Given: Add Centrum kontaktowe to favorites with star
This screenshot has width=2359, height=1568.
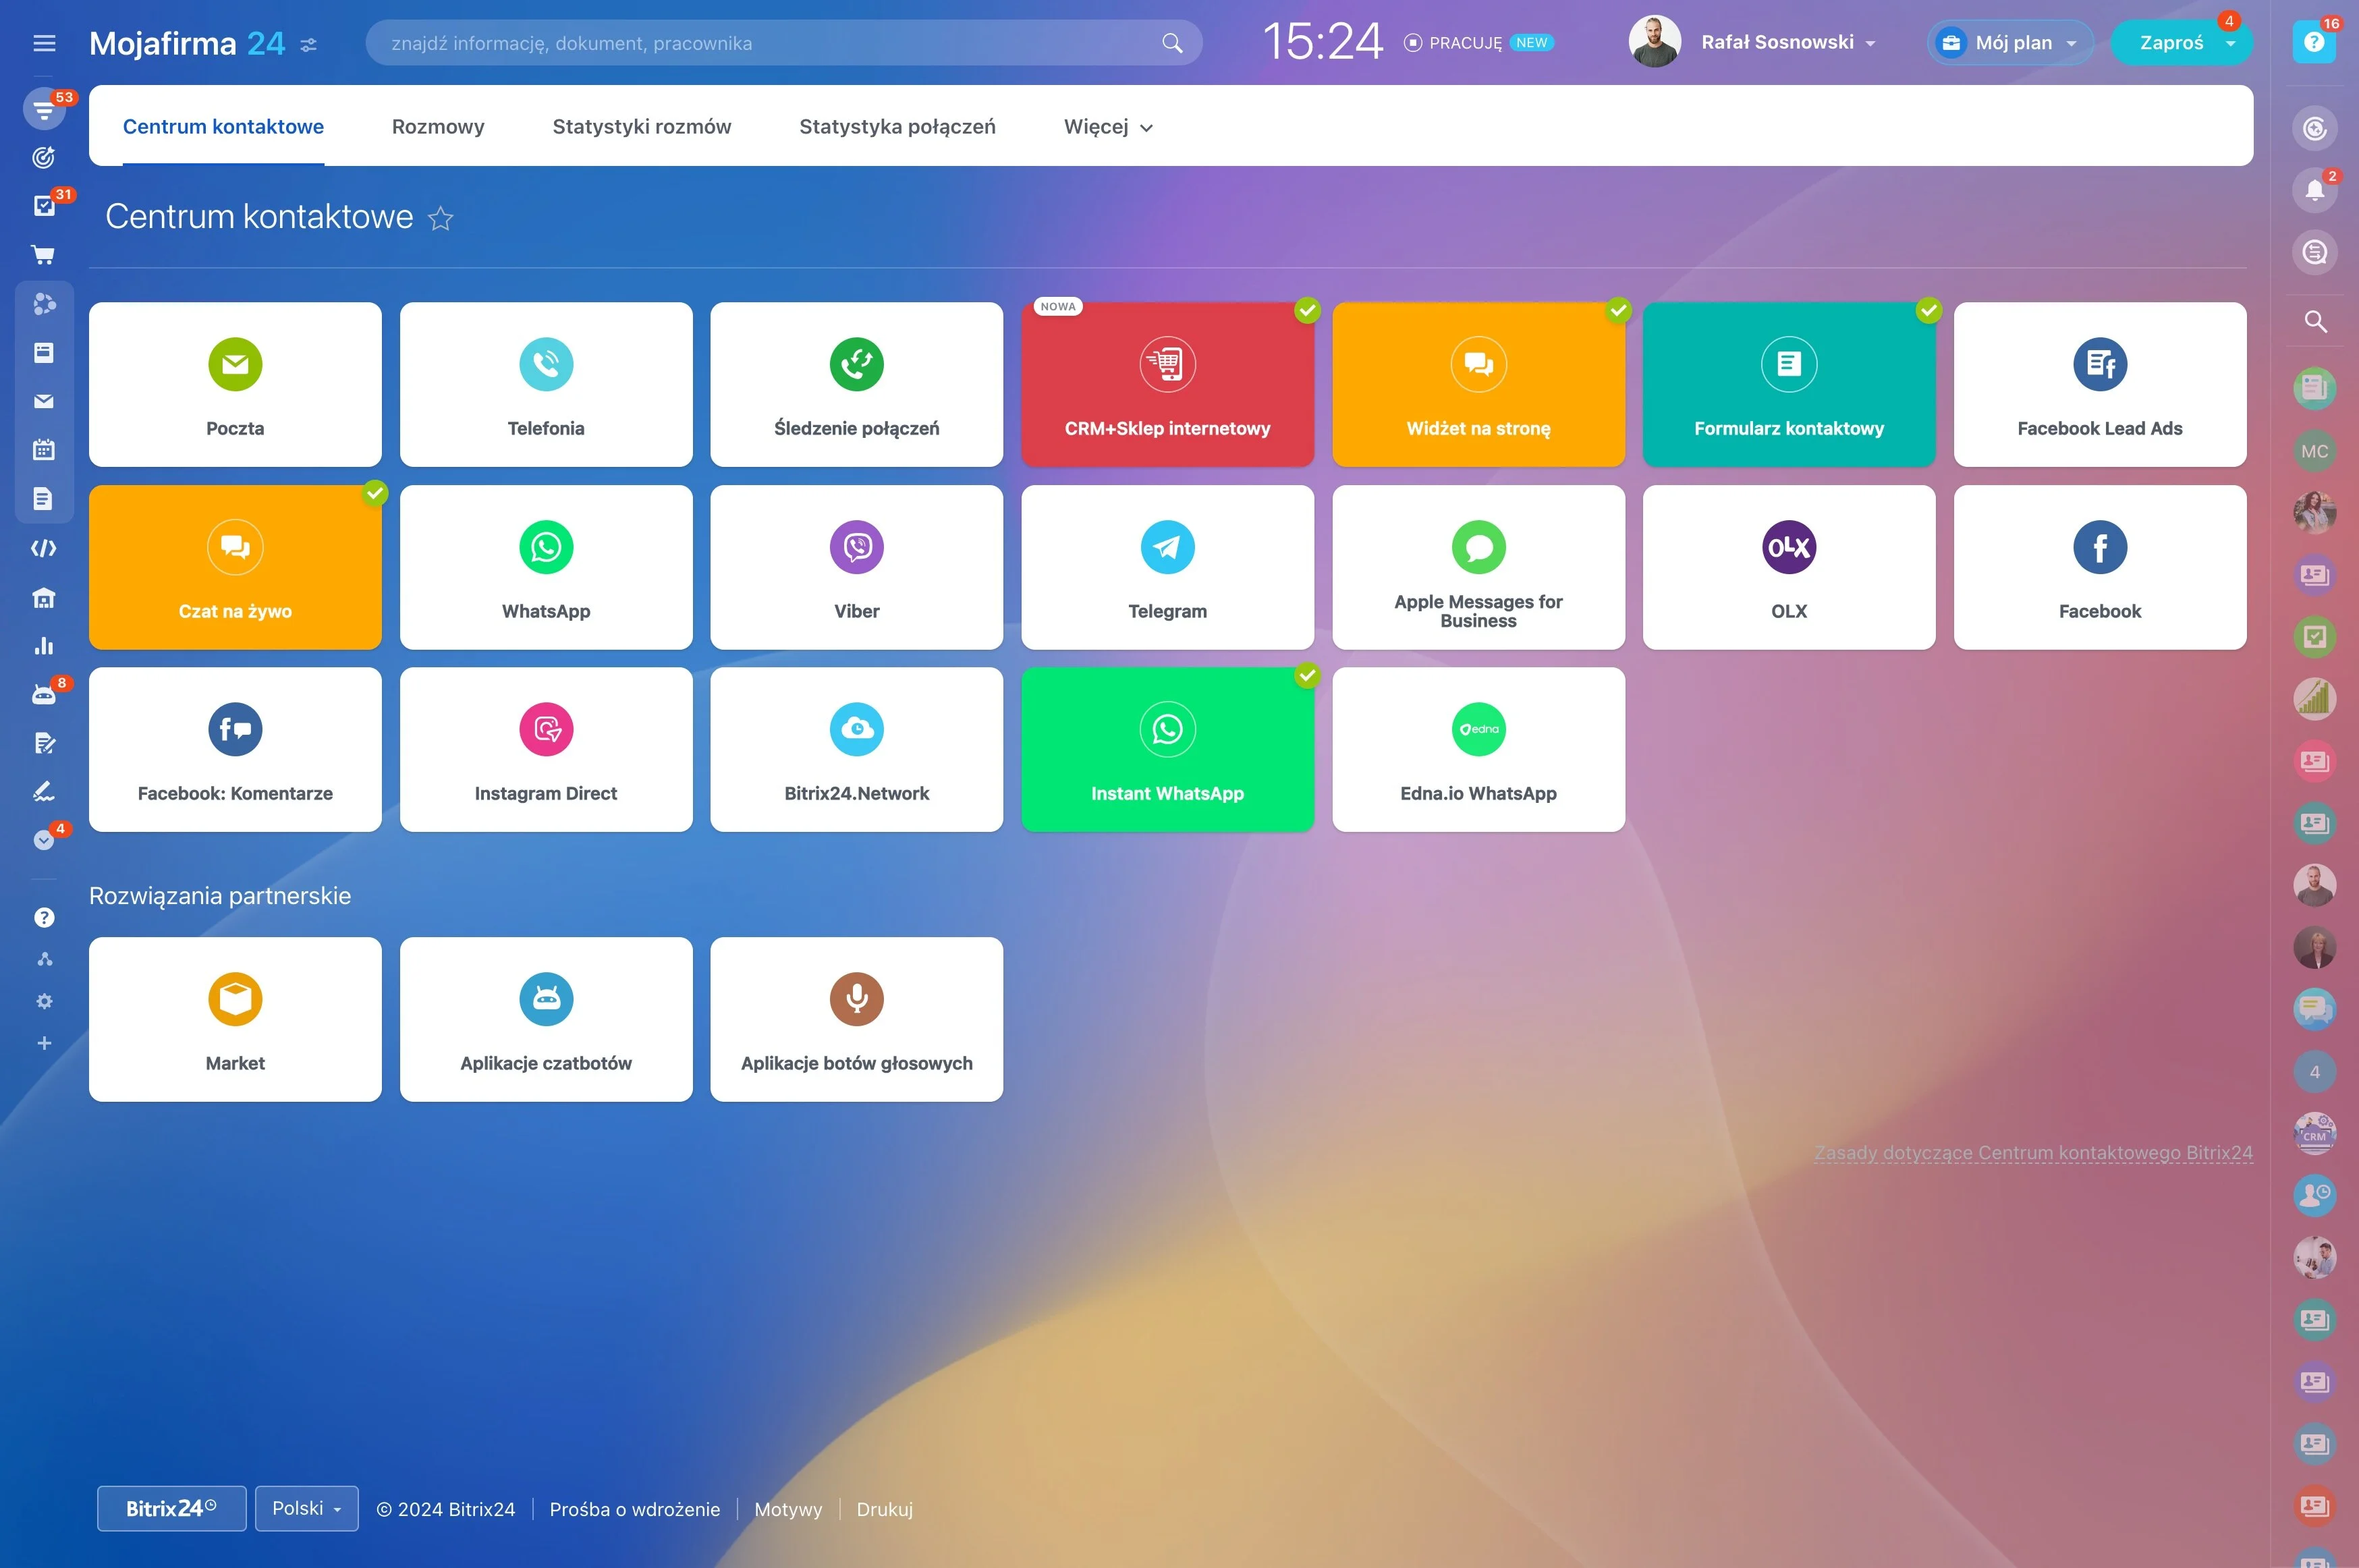Looking at the screenshot, I should point(441,218).
